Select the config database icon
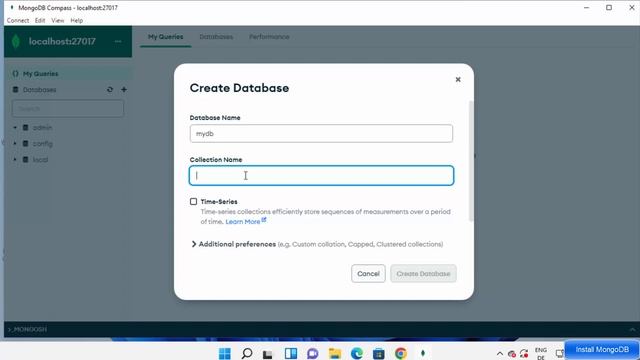This screenshot has height=360, width=640. click(26, 144)
